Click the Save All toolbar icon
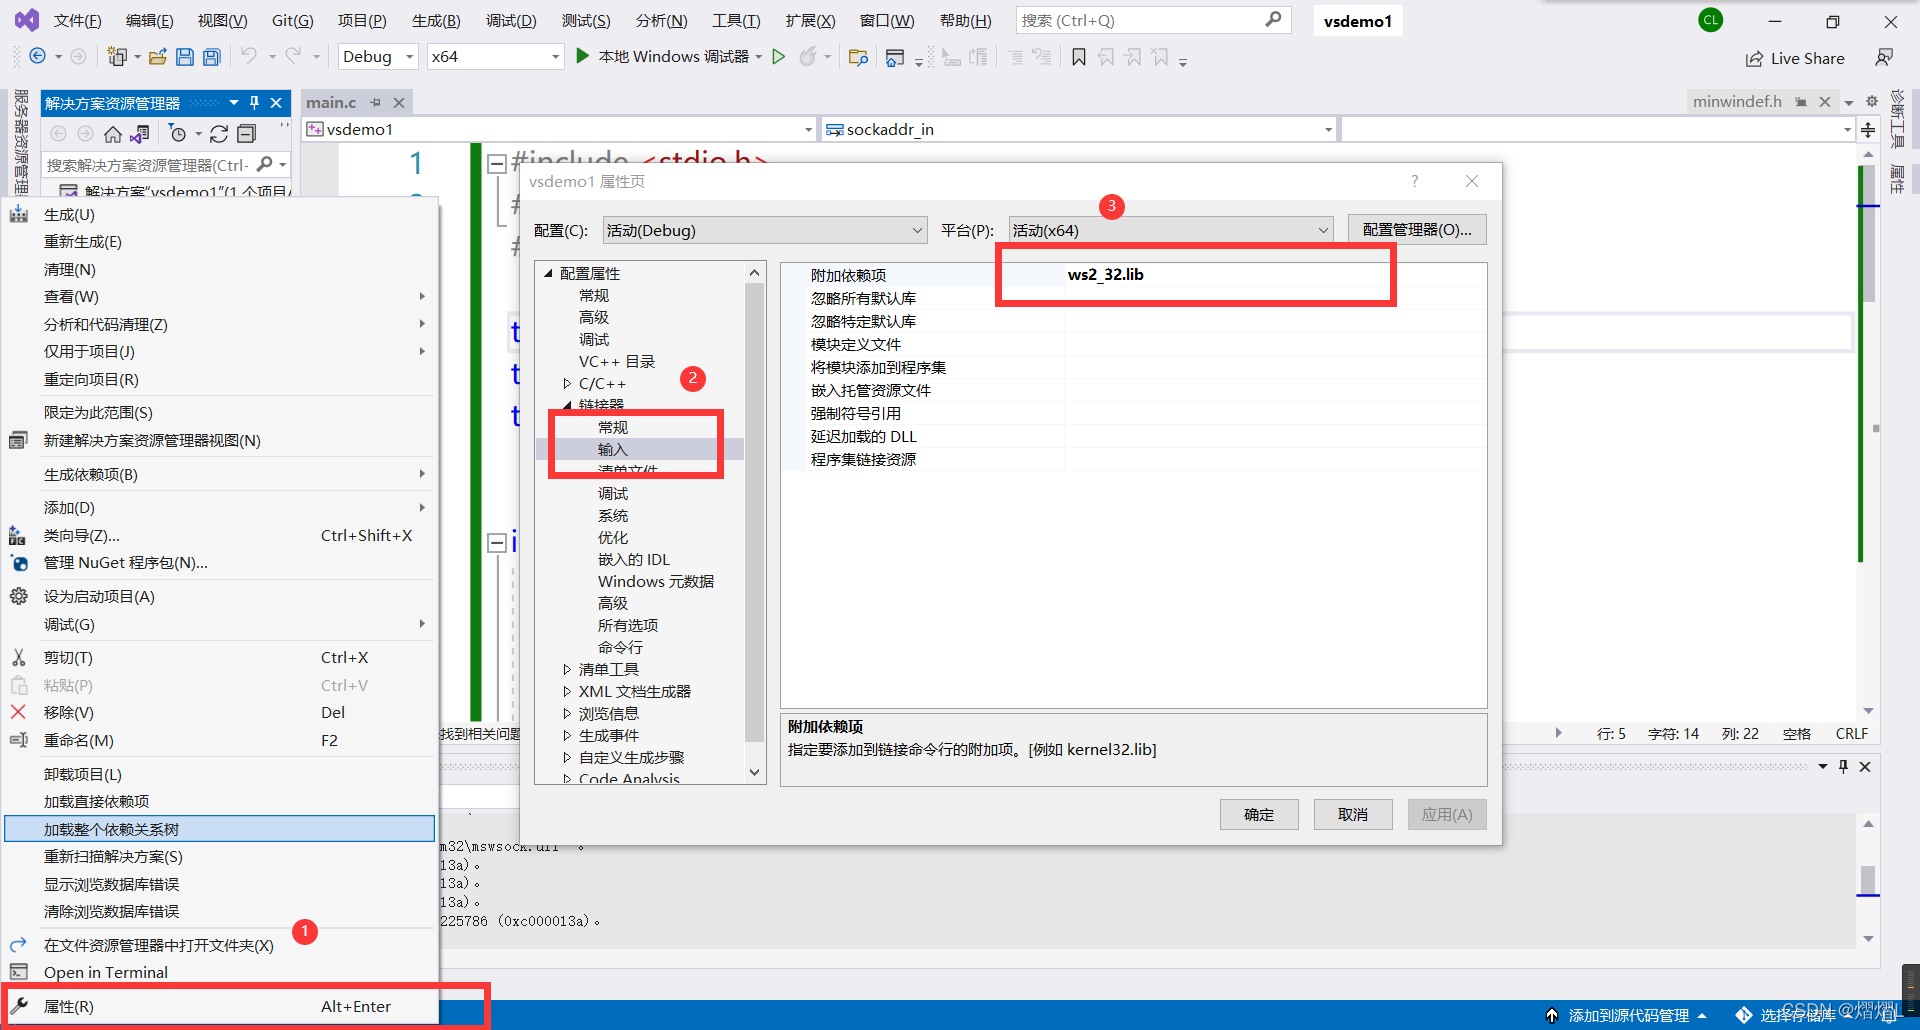 (x=212, y=57)
